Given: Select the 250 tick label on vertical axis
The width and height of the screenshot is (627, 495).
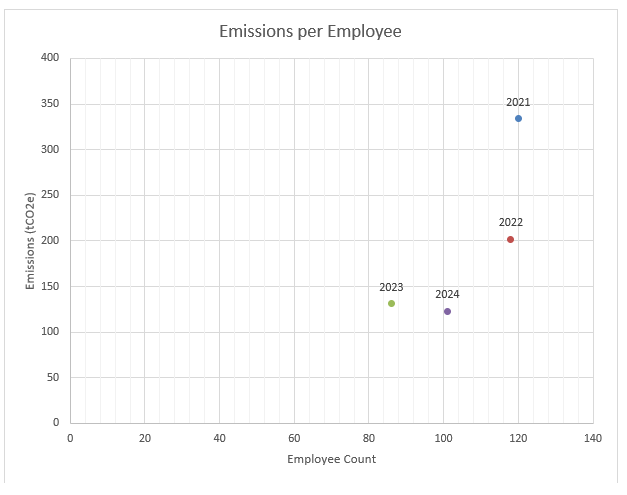Looking at the screenshot, I should pos(50,195).
